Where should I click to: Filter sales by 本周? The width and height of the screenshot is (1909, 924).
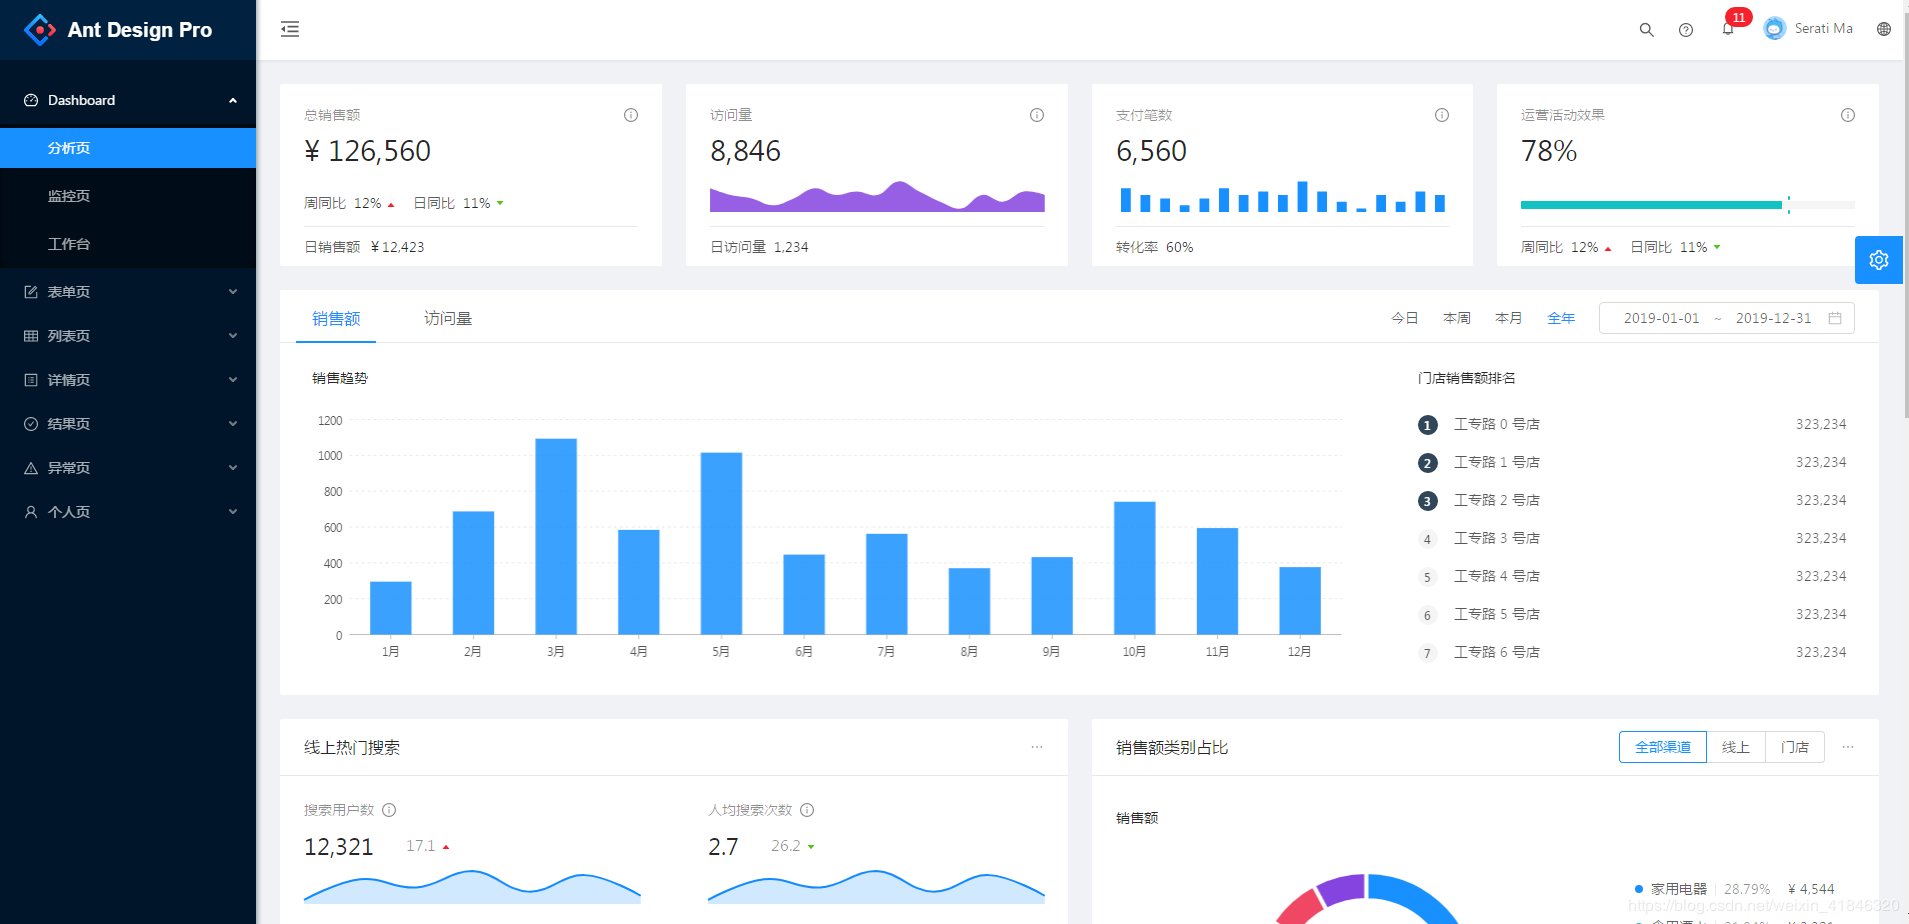click(x=1457, y=318)
